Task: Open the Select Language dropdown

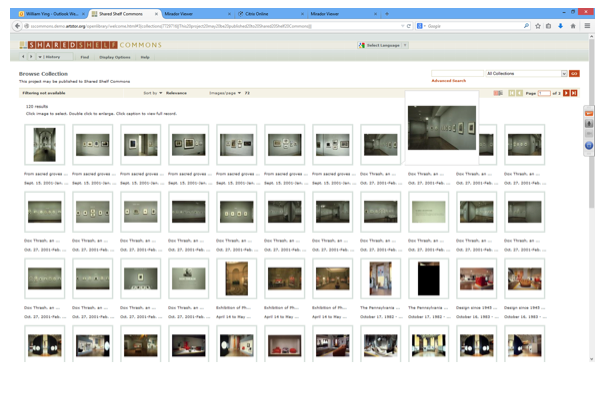Action: [383, 45]
